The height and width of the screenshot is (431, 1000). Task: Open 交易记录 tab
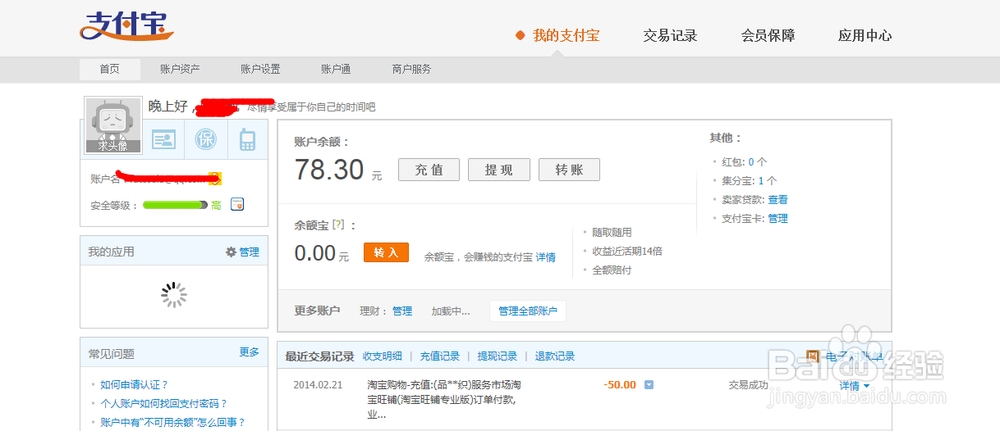(x=670, y=35)
